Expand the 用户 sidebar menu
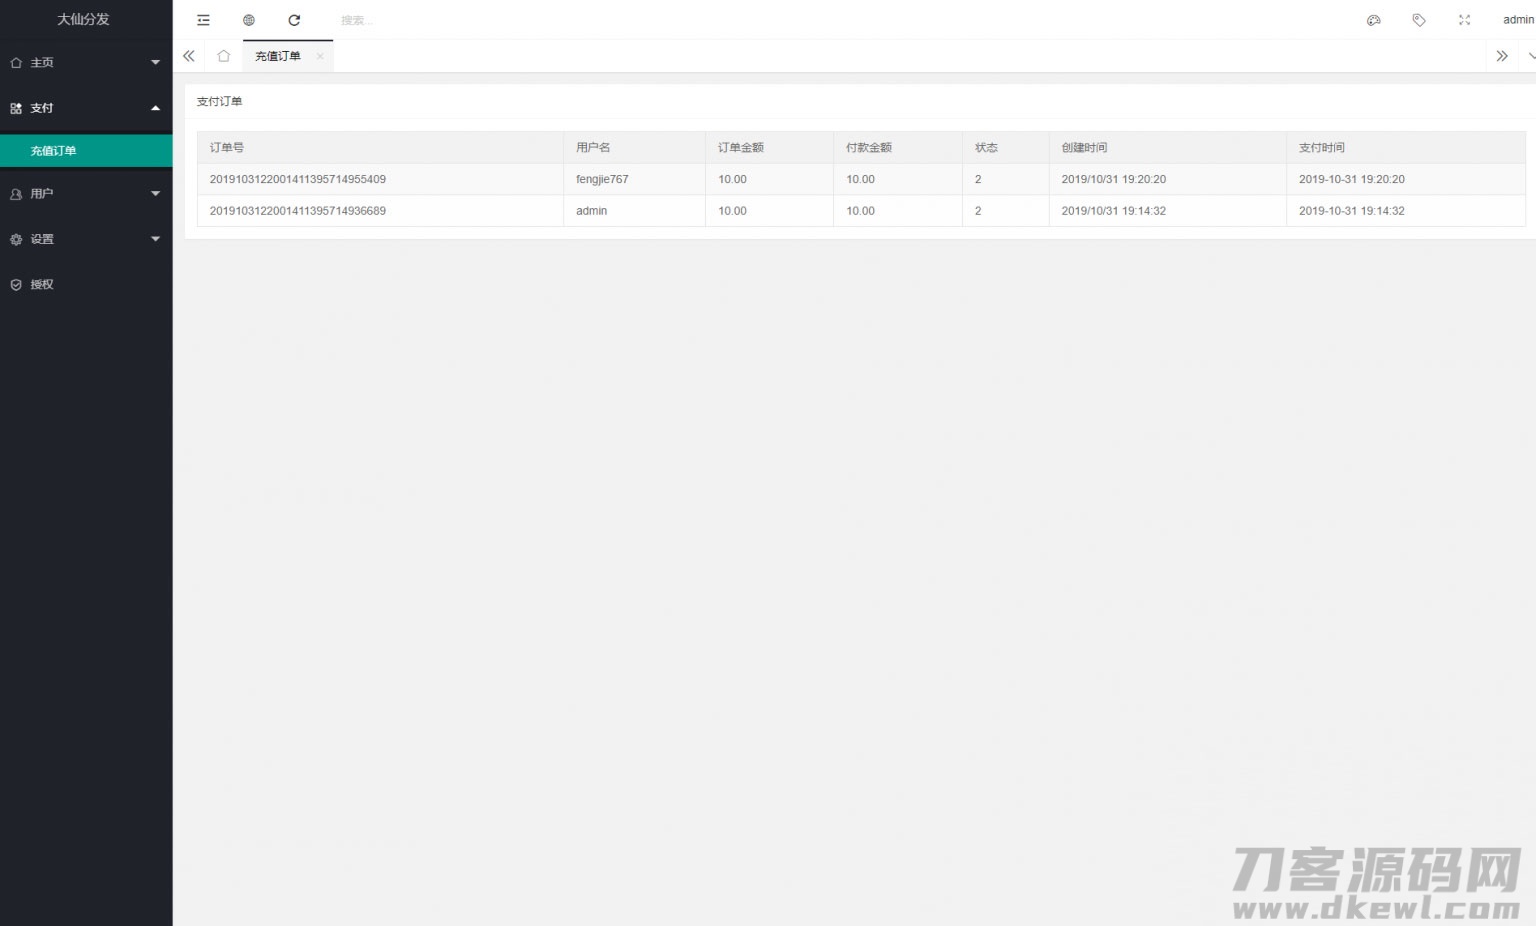The width and height of the screenshot is (1536, 926). [85, 194]
